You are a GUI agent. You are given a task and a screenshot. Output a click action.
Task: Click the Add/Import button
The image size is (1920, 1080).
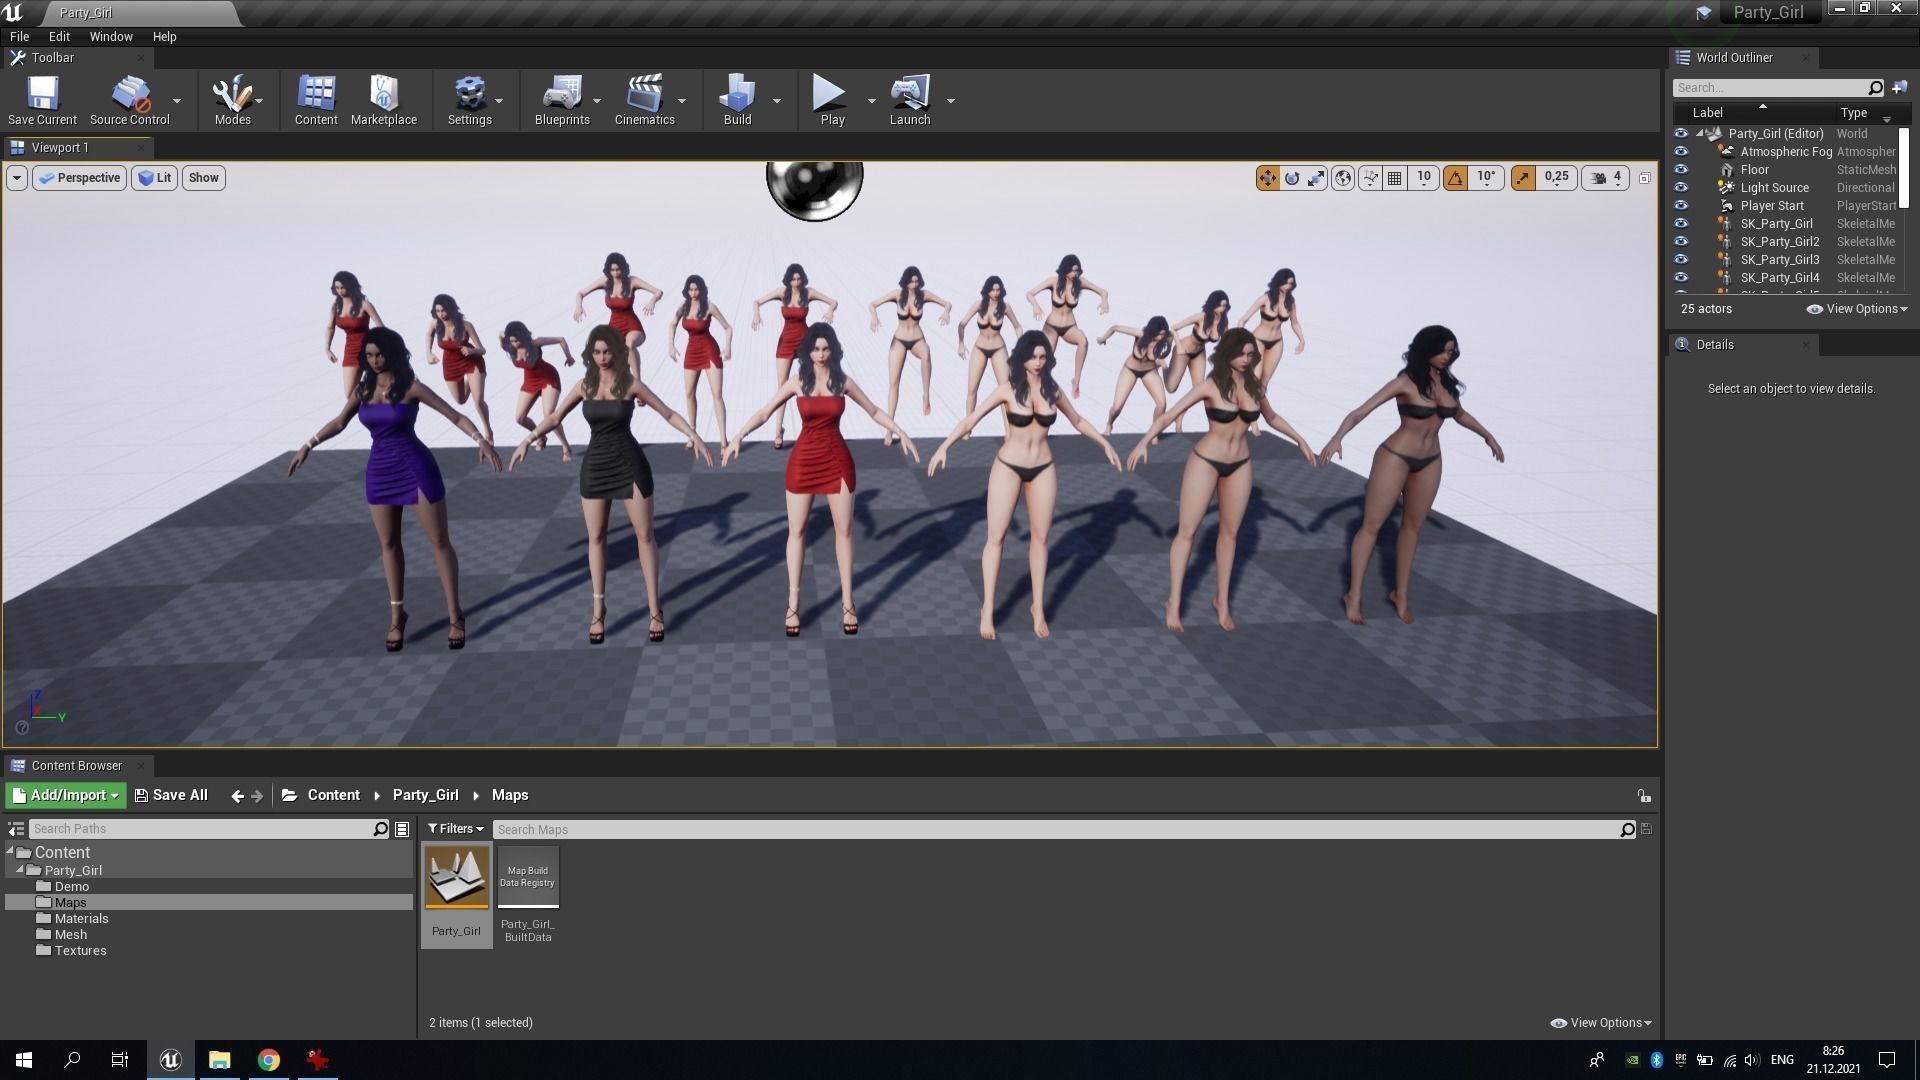click(66, 796)
